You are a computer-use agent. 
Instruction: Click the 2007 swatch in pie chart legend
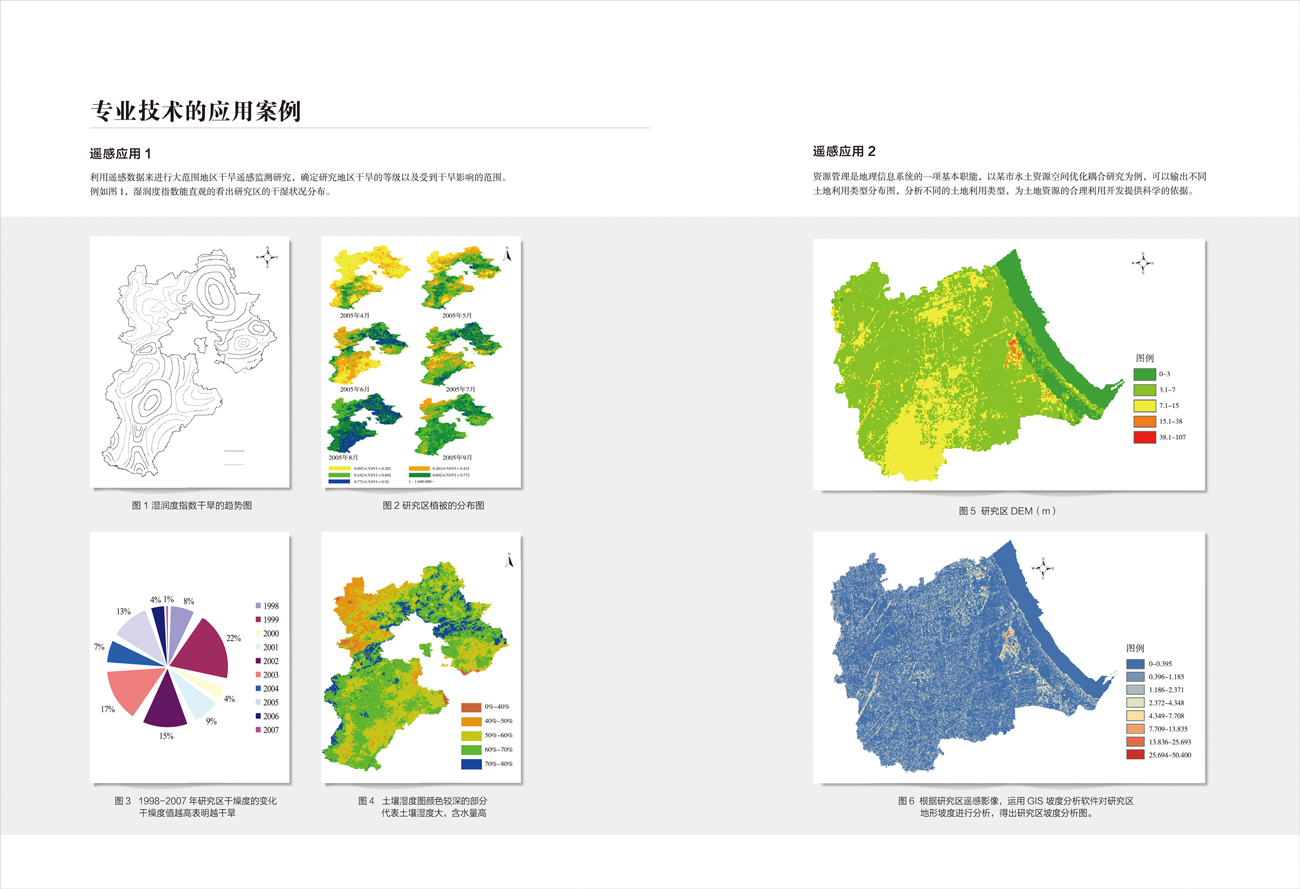tap(259, 730)
